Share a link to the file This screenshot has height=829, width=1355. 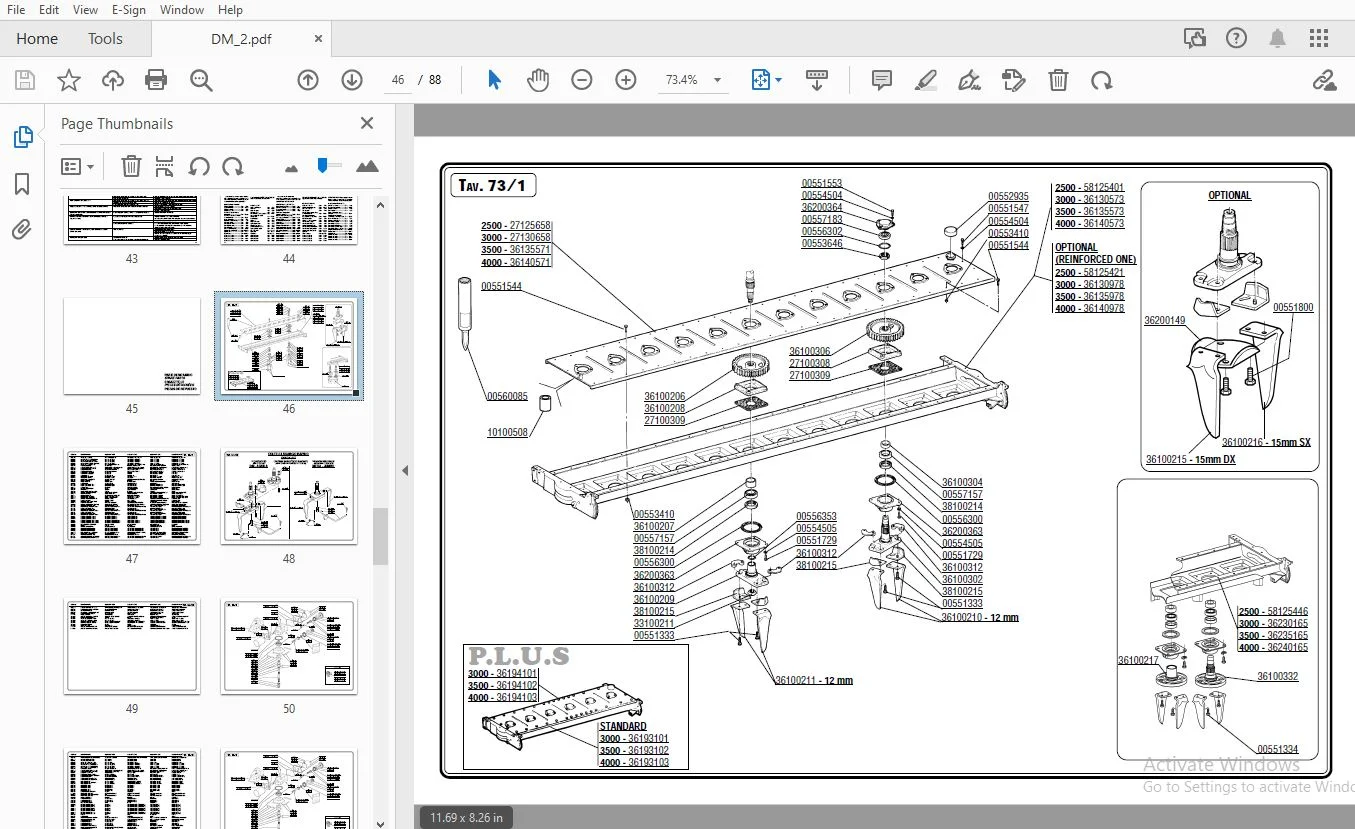tap(1324, 80)
